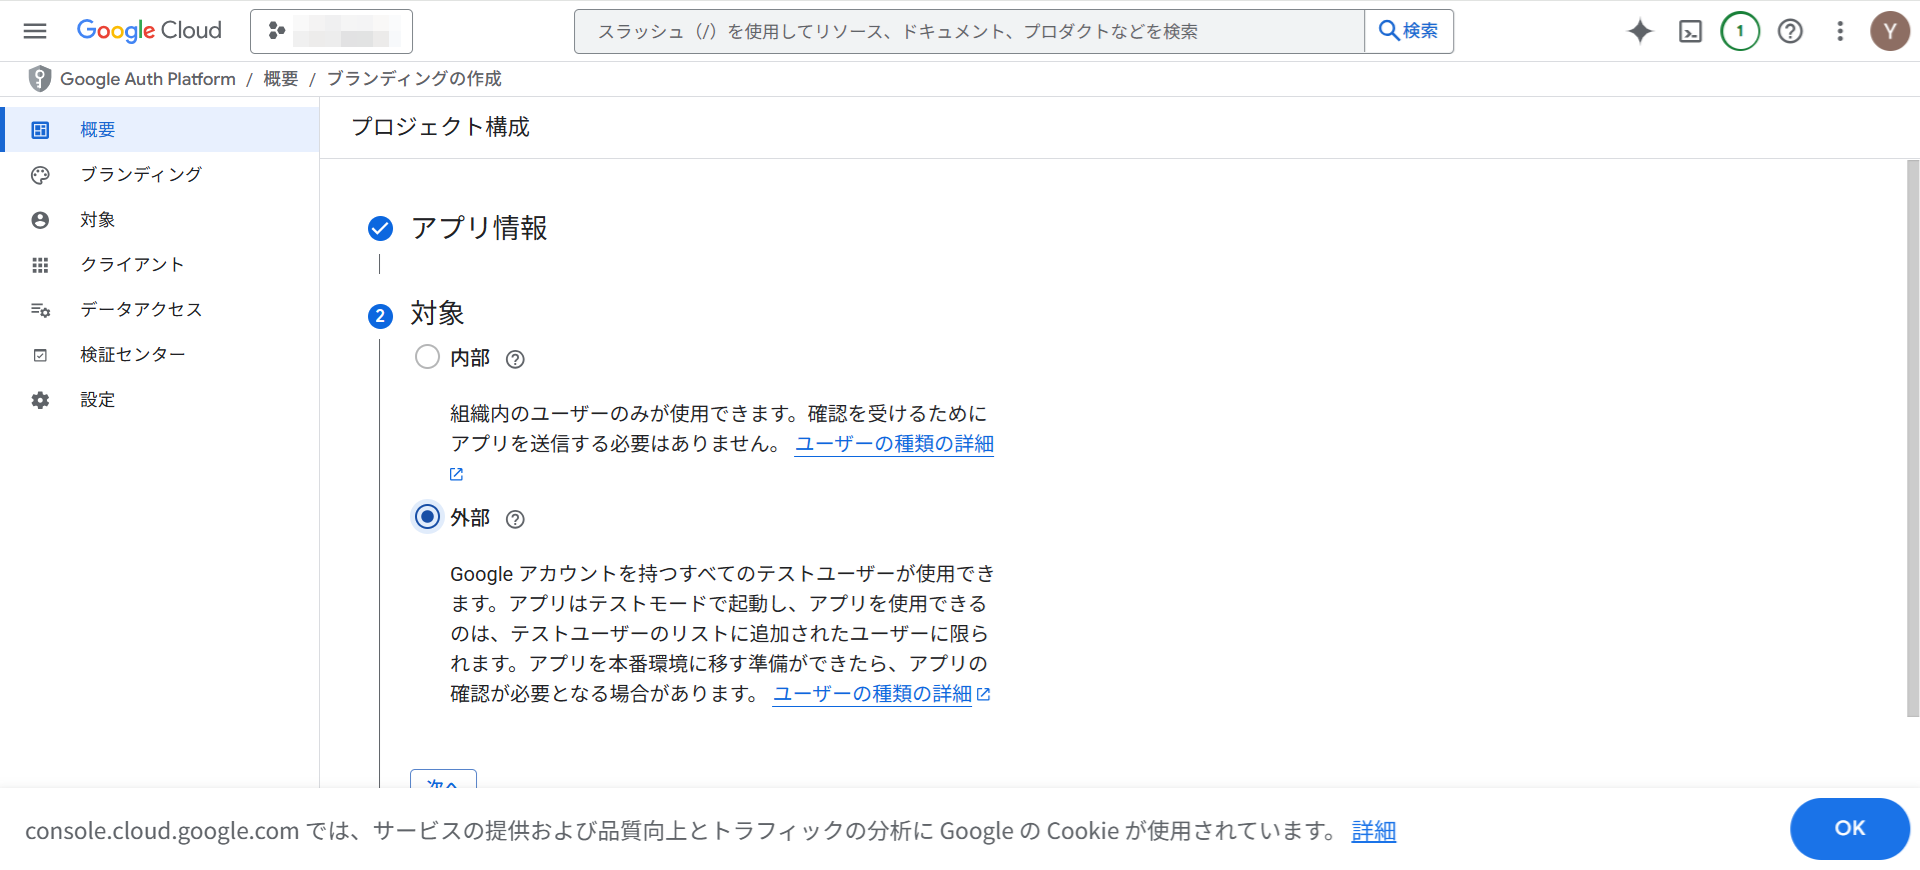Viewport: 1920px width, 870px height.
Task: Click OK on the cookie banner
Action: point(1849,828)
